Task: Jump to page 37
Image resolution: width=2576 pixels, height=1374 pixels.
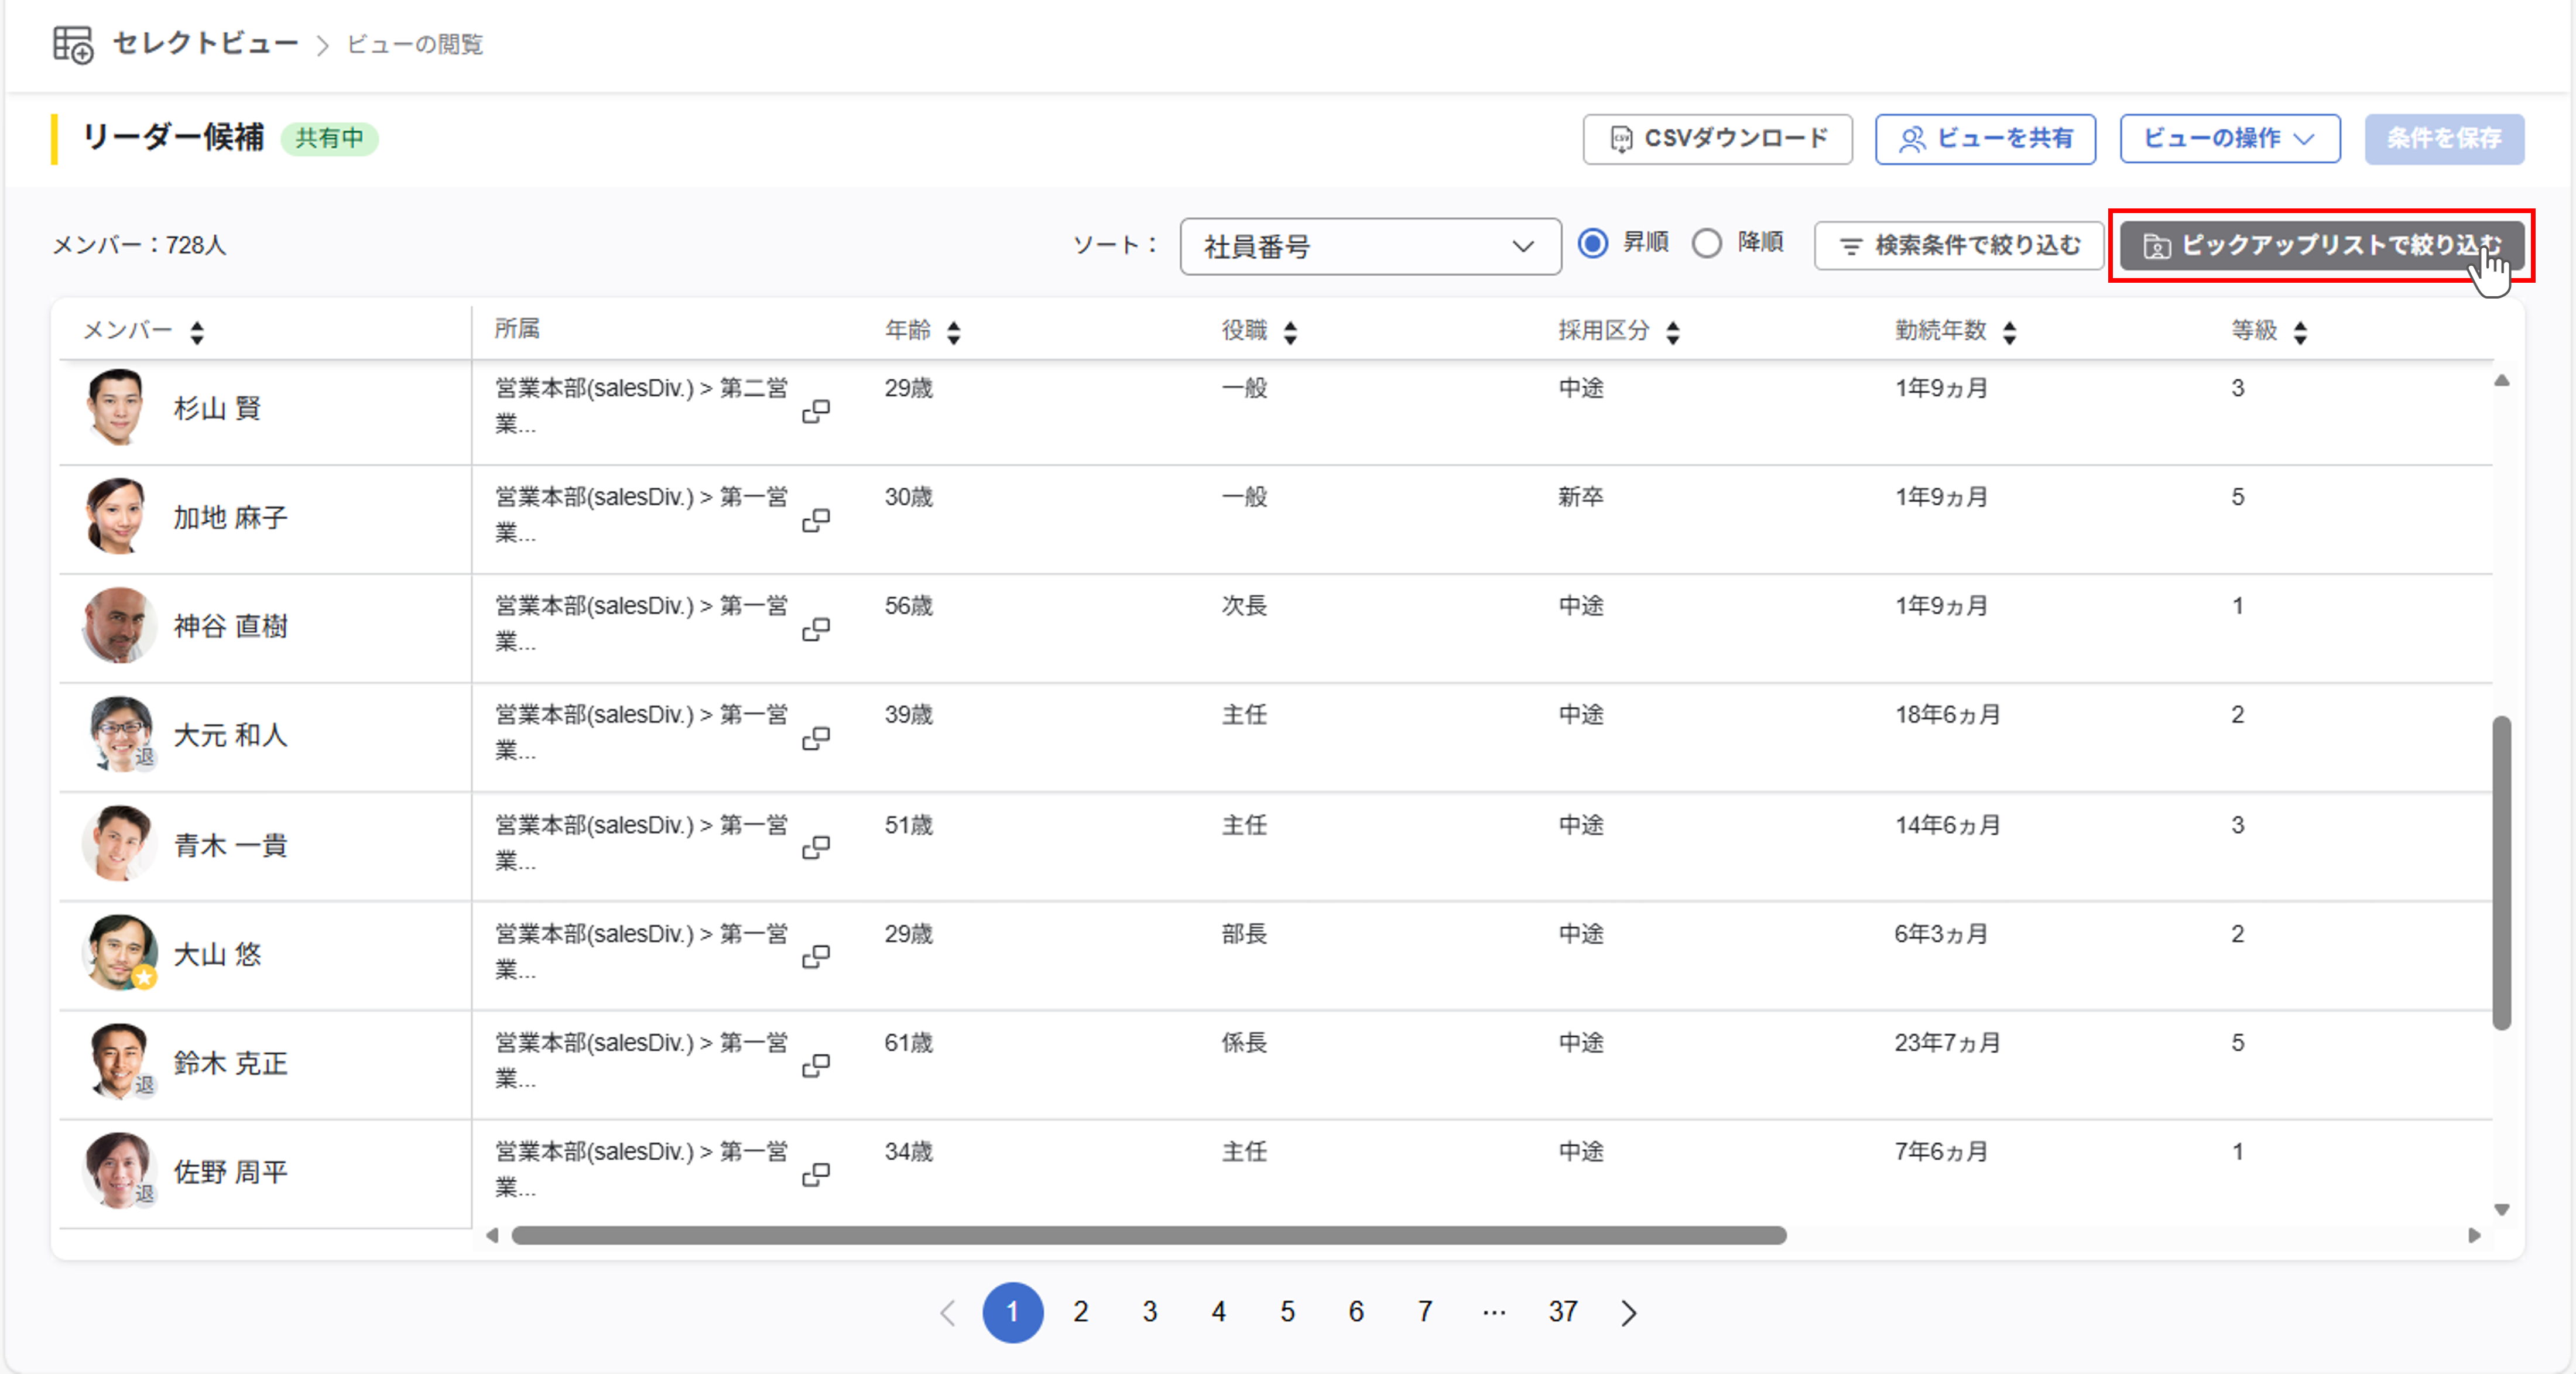Action: pyautogui.click(x=1562, y=1312)
